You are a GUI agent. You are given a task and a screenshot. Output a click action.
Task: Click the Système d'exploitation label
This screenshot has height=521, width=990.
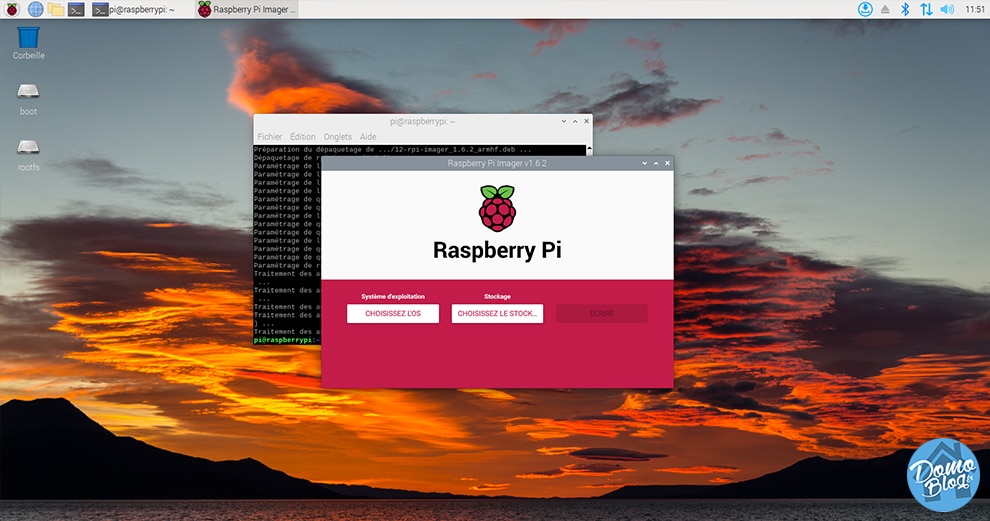point(393,296)
